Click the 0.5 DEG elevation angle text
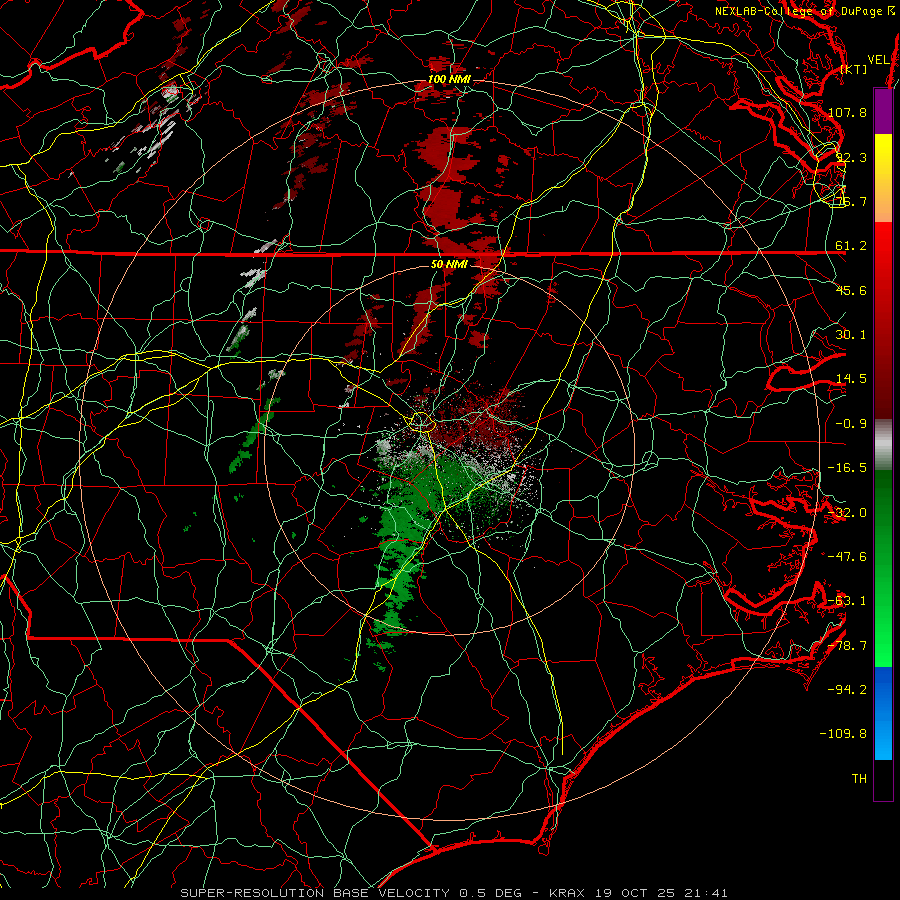900x900 pixels. pyautogui.click(x=492, y=893)
